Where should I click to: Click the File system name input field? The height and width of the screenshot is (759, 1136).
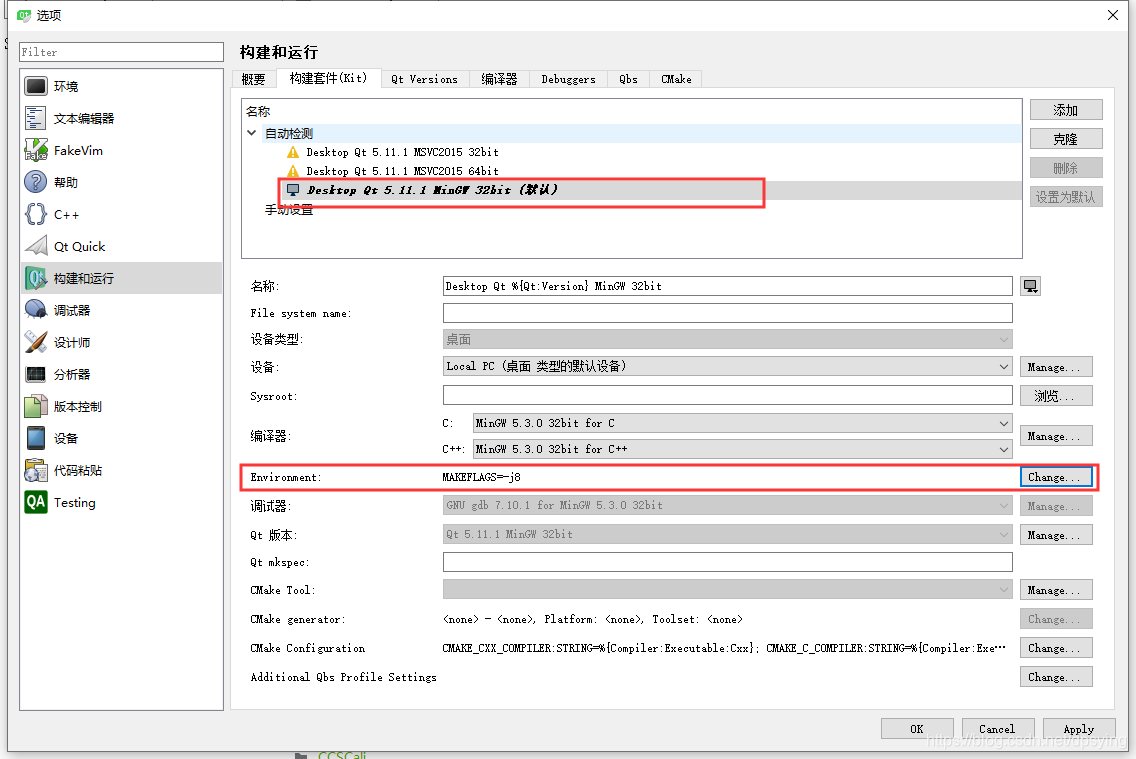pos(727,313)
